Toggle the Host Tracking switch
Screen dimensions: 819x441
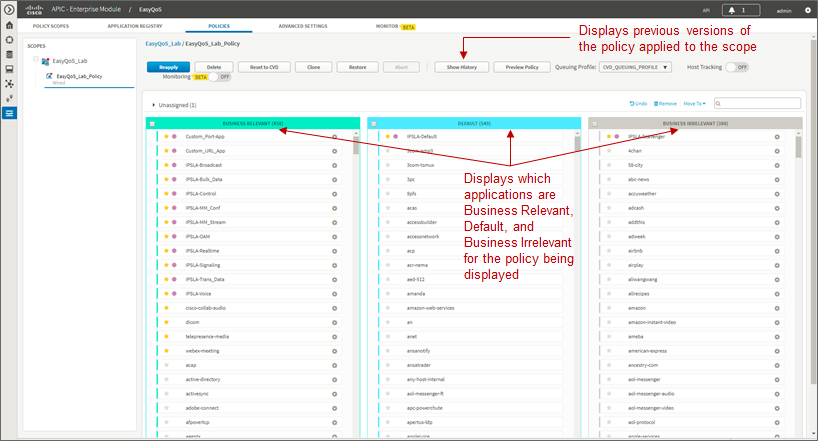pos(737,67)
